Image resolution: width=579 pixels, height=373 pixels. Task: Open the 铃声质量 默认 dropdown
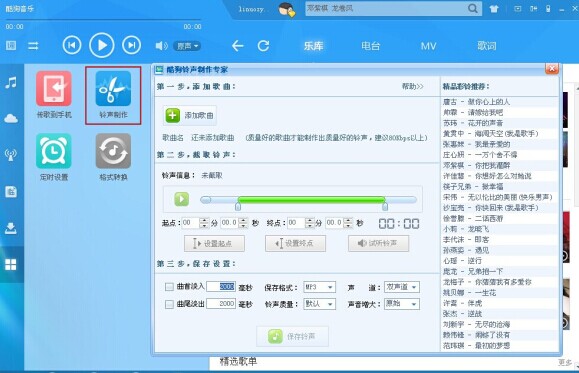319,304
